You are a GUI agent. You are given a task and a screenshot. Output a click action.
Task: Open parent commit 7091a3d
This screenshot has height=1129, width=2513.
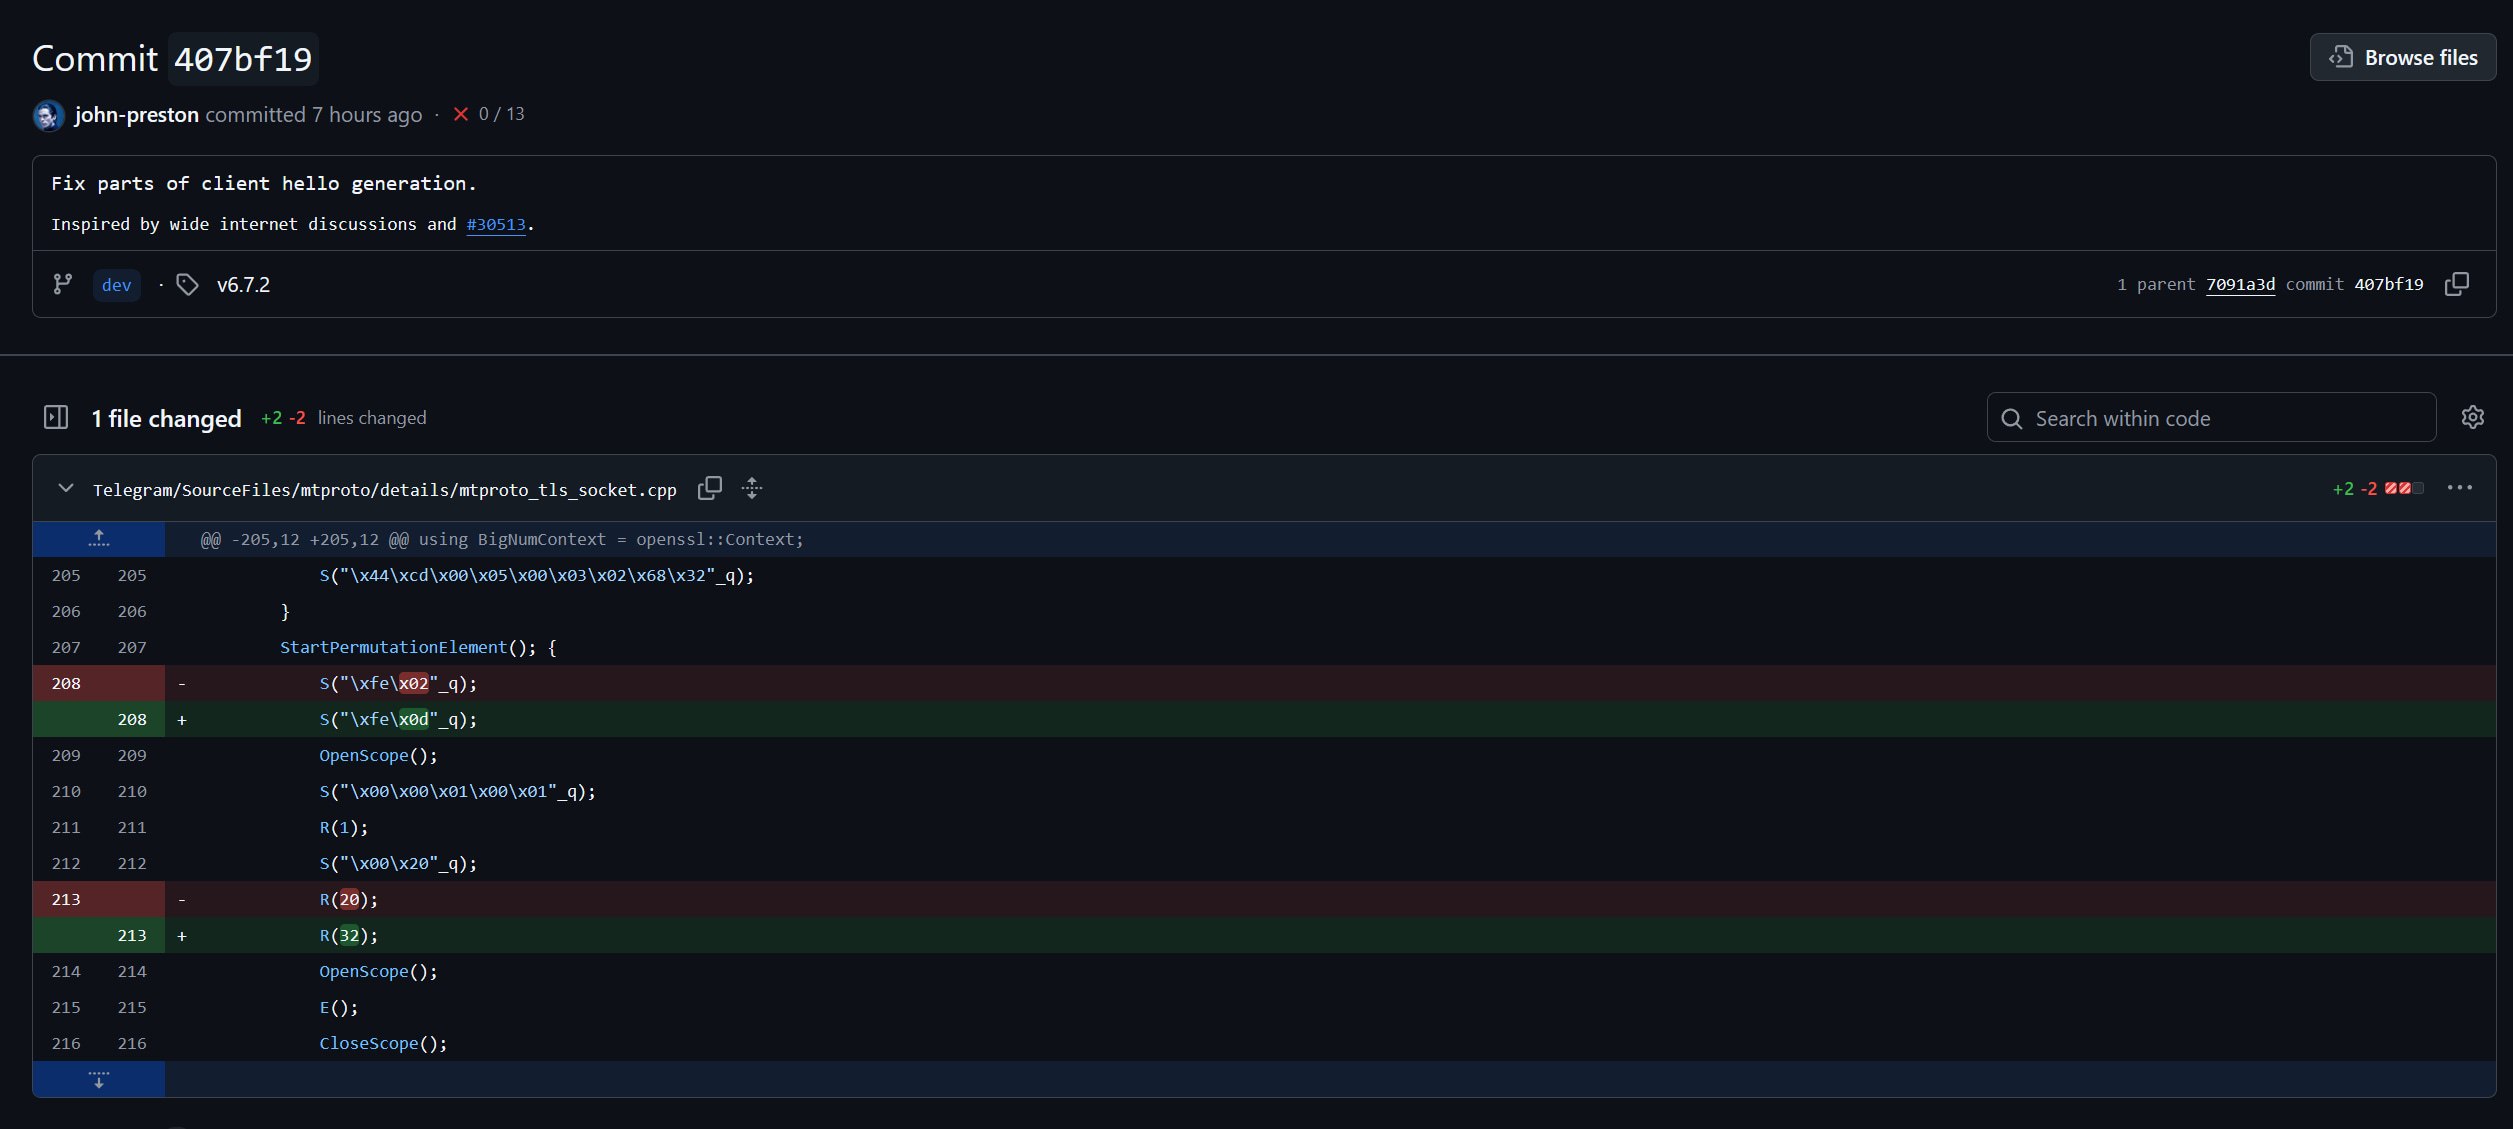(2240, 285)
